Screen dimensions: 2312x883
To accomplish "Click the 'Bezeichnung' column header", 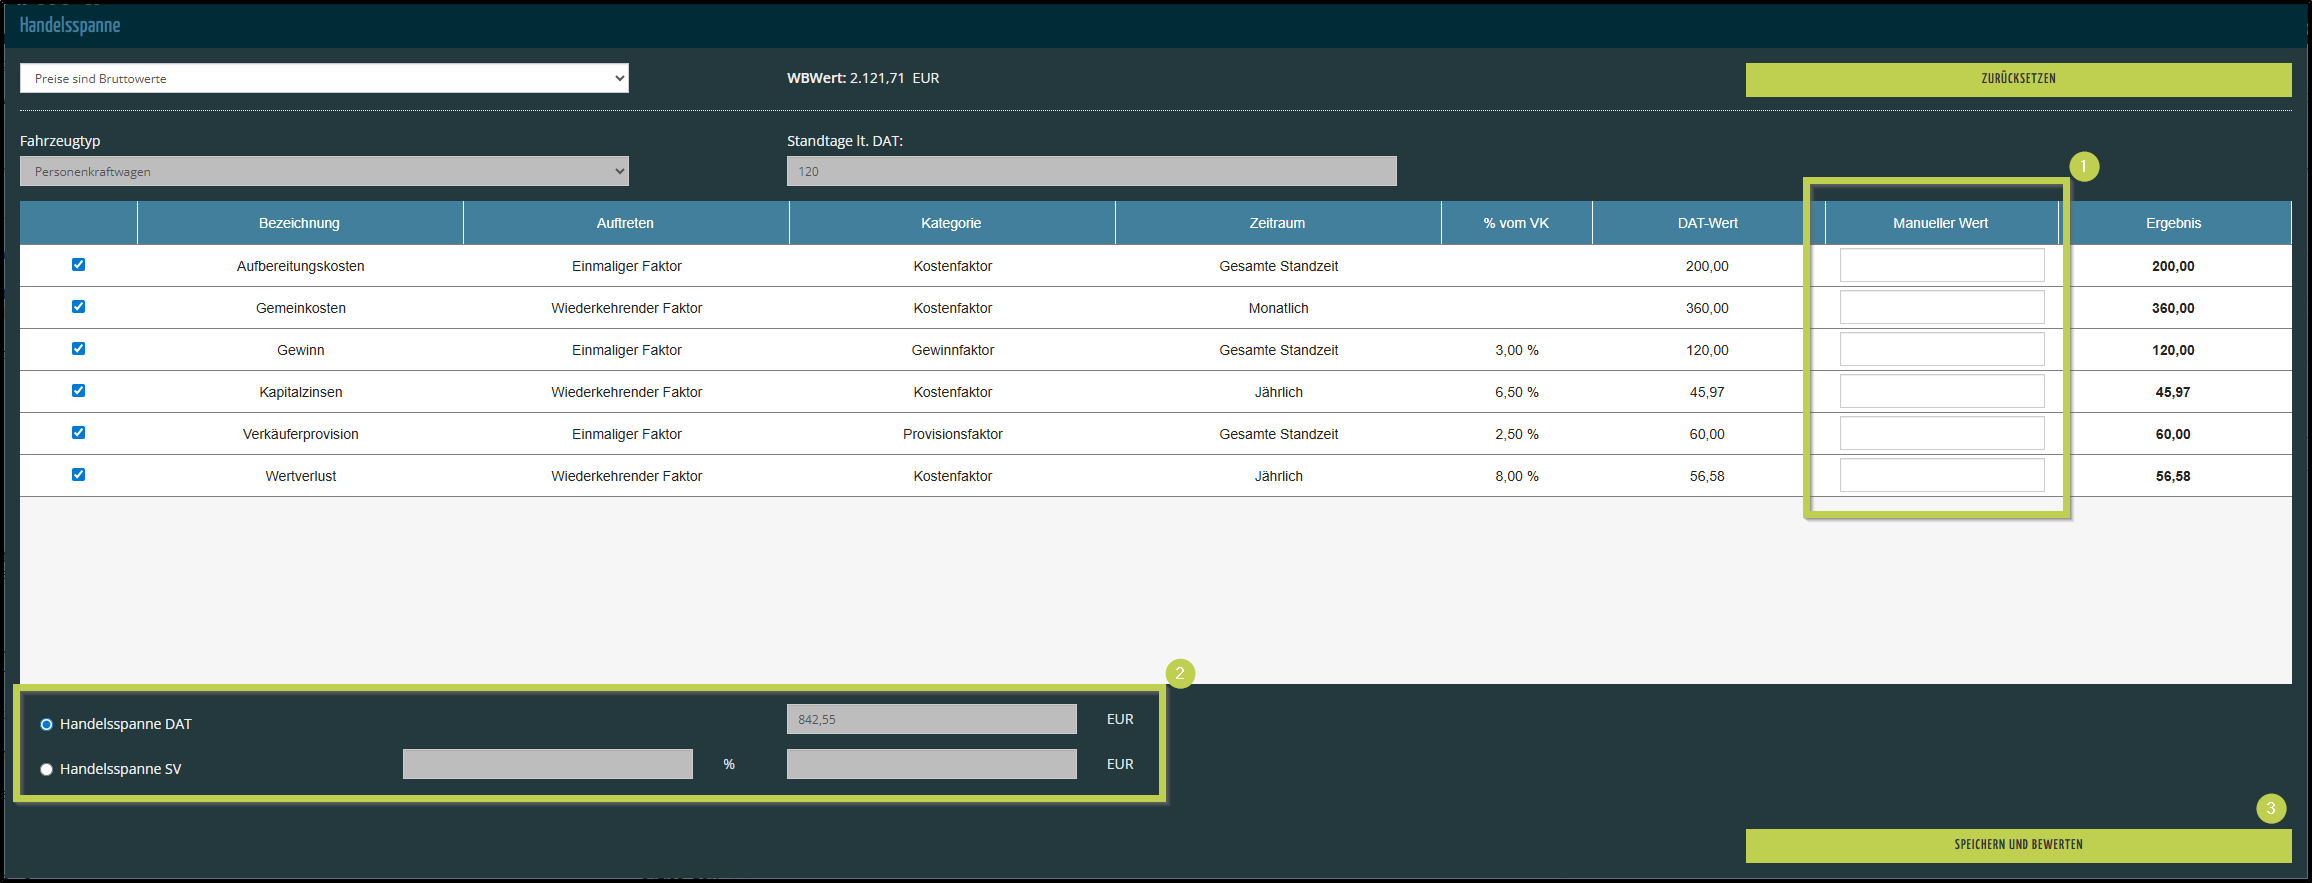I will tap(299, 223).
